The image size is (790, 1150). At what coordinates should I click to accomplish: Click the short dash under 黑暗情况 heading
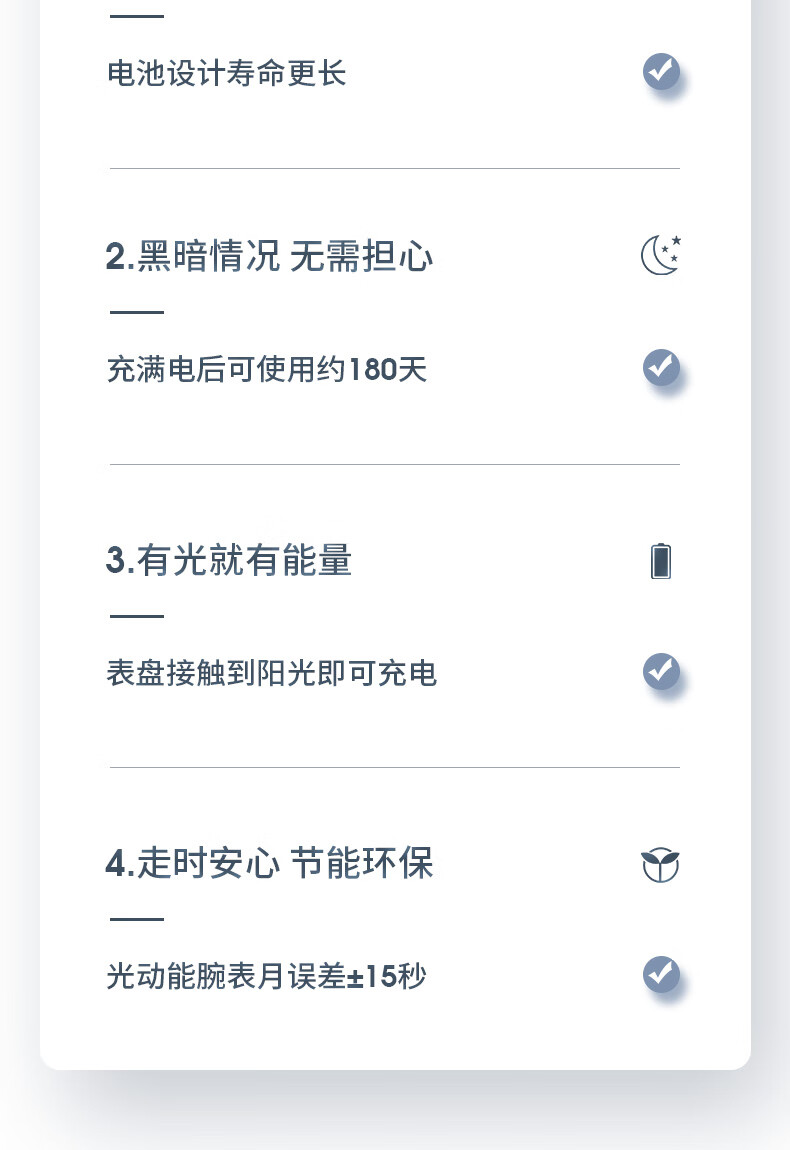[x=136, y=312]
